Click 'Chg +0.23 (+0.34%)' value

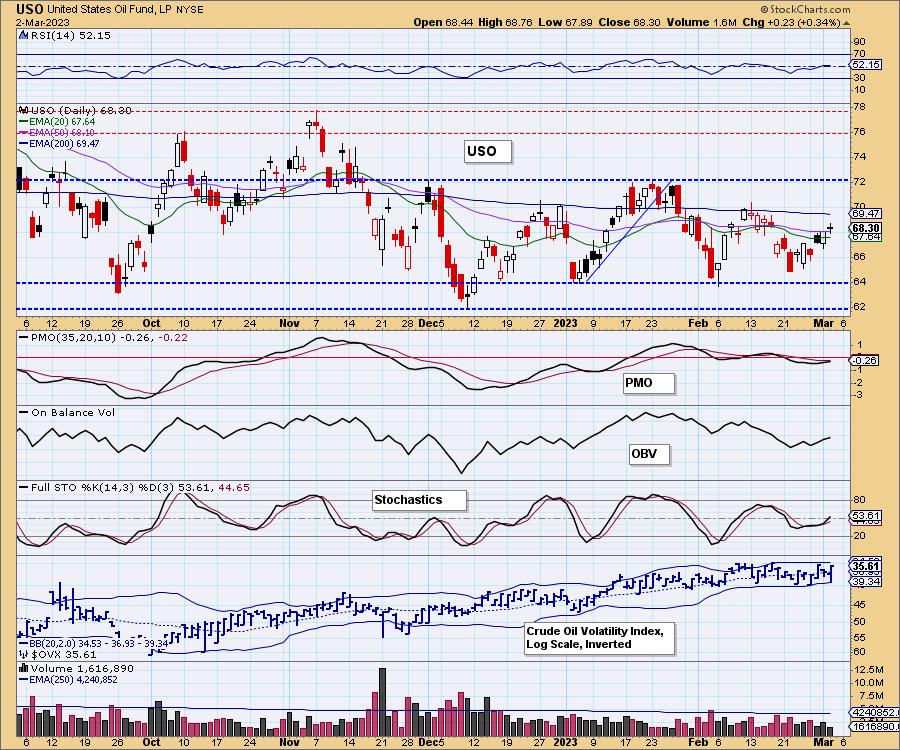(x=791, y=22)
